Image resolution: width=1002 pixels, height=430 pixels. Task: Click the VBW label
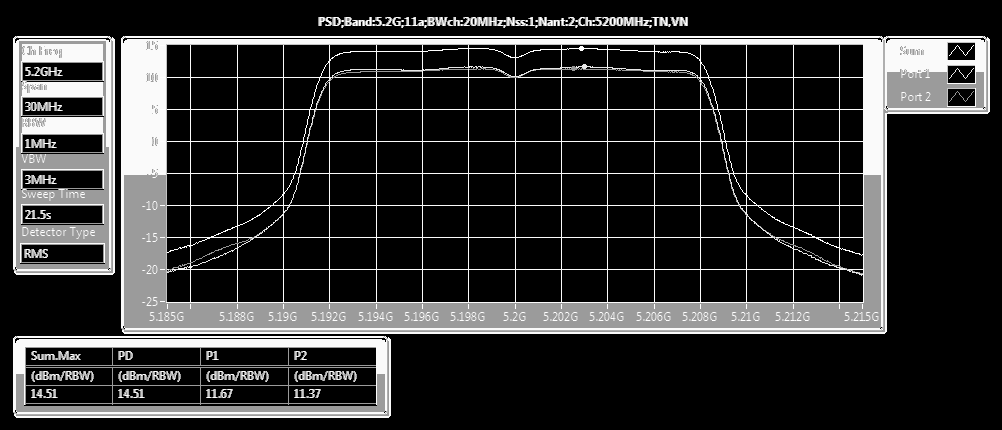(34, 159)
